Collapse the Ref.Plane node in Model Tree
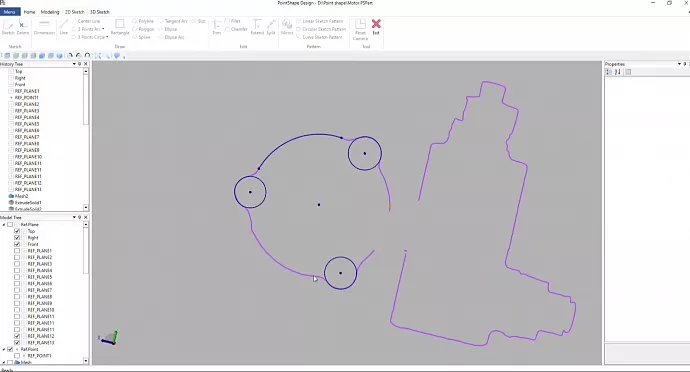Screen dimensions: 690x372 pos(4,225)
